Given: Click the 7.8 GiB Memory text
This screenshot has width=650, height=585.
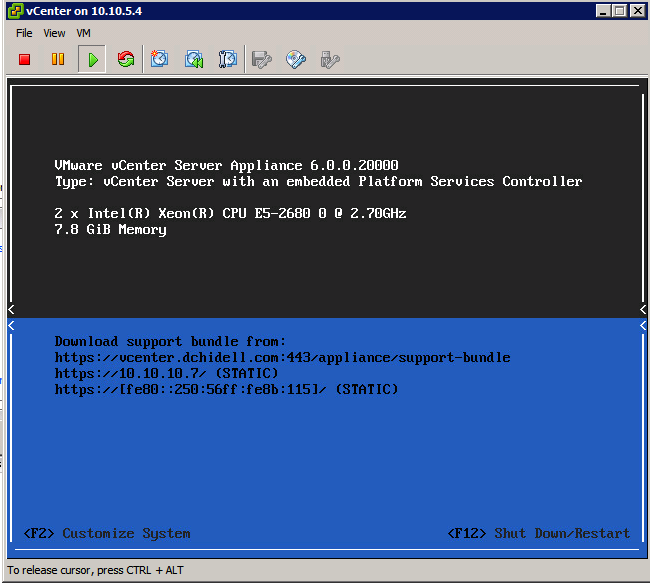Looking at the screenshot, I should [111, 230].
